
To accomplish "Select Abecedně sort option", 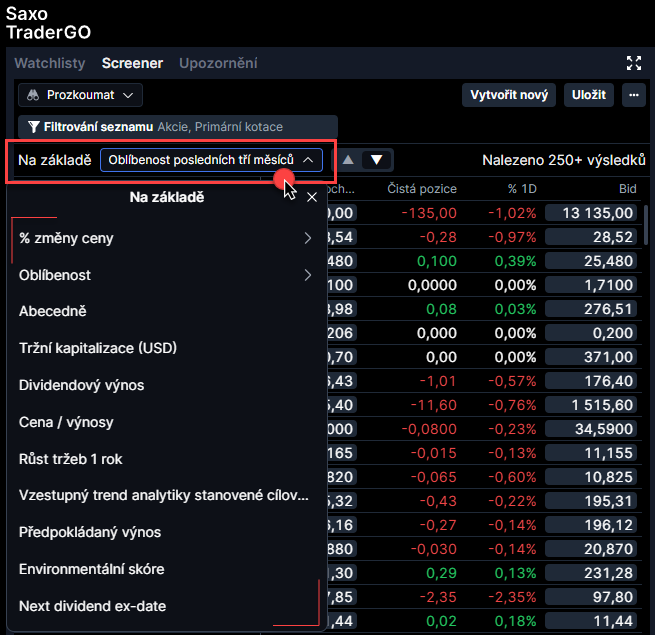I will (53, 311).
